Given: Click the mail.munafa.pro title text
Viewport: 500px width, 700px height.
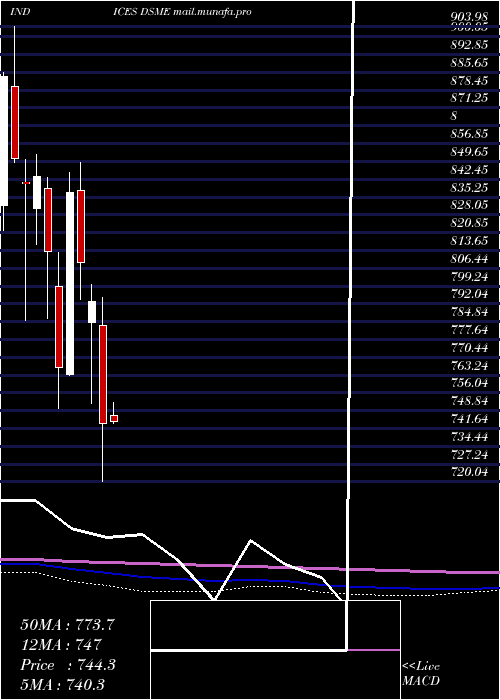Looking at the screenshot, I should [x=212, y=12].
